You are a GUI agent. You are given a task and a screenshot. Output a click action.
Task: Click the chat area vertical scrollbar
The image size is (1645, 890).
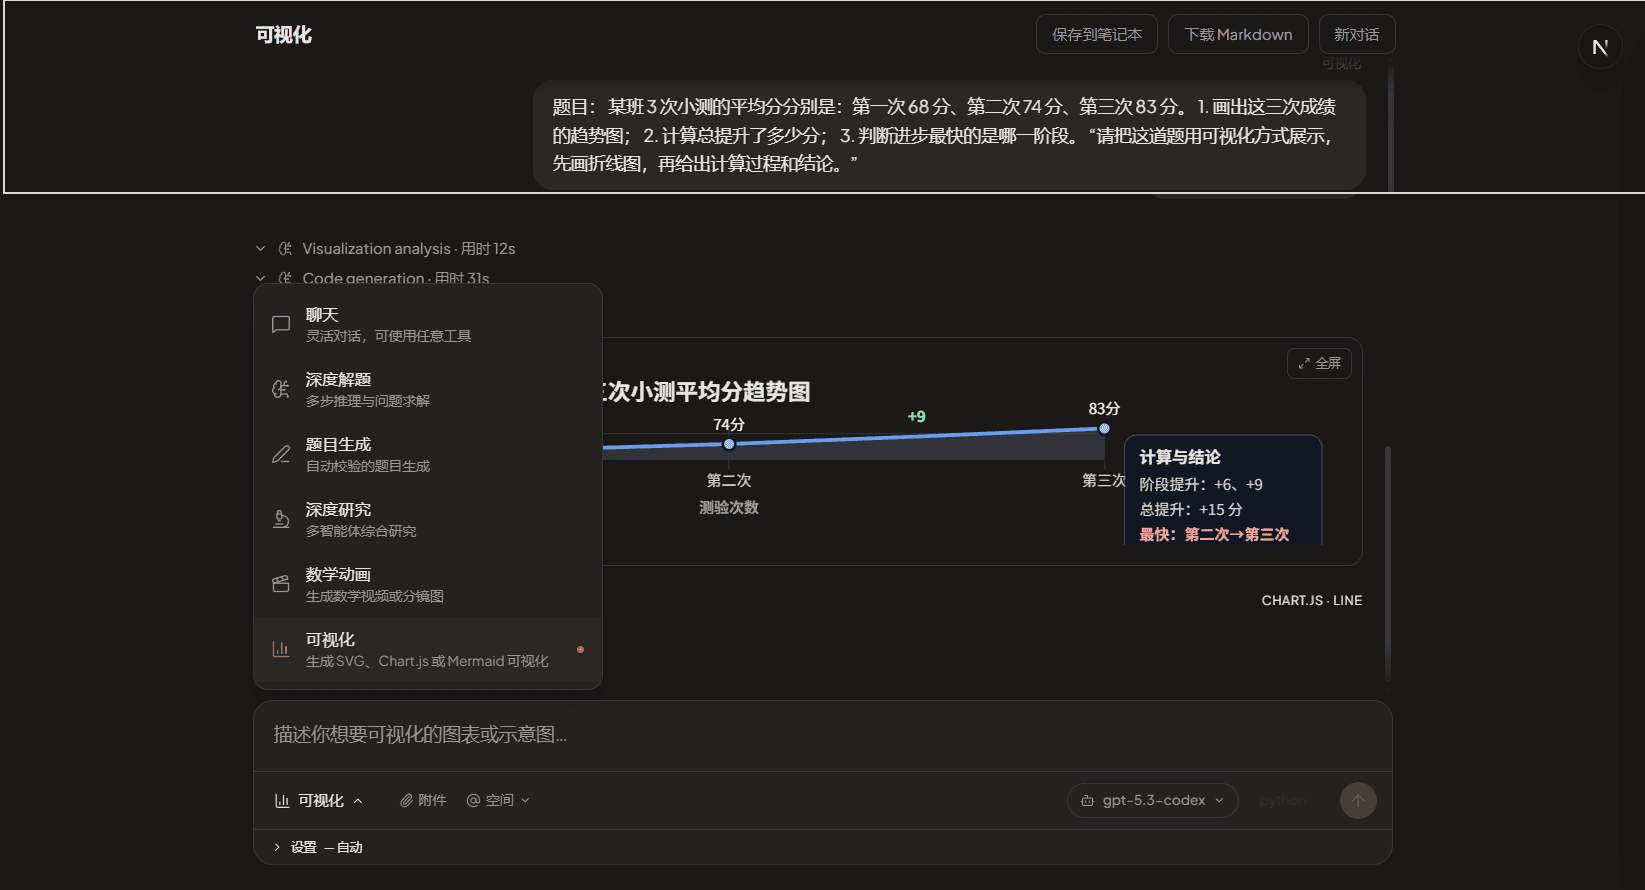coord(1388,563)
